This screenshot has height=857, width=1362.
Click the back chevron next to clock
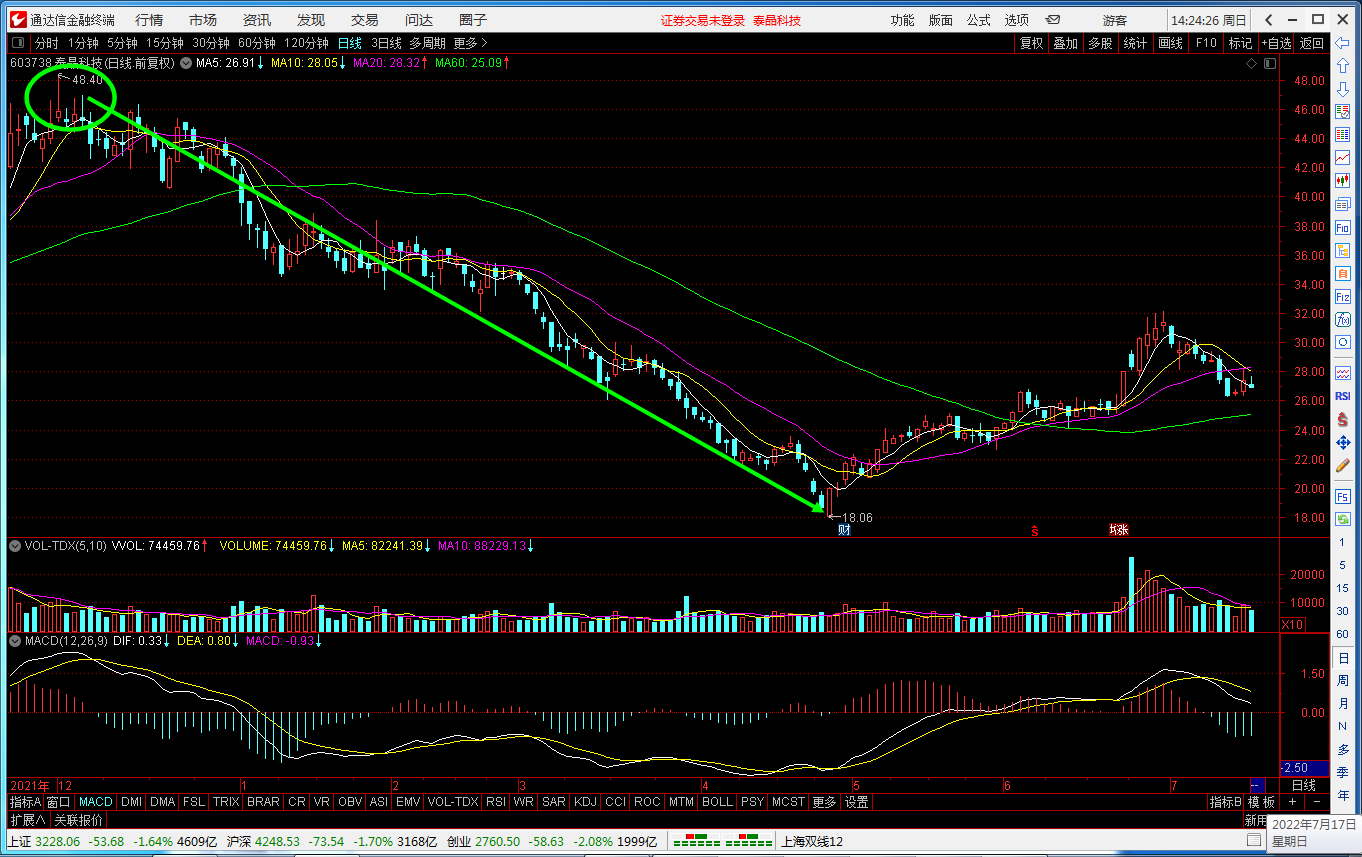(1269, 20)
